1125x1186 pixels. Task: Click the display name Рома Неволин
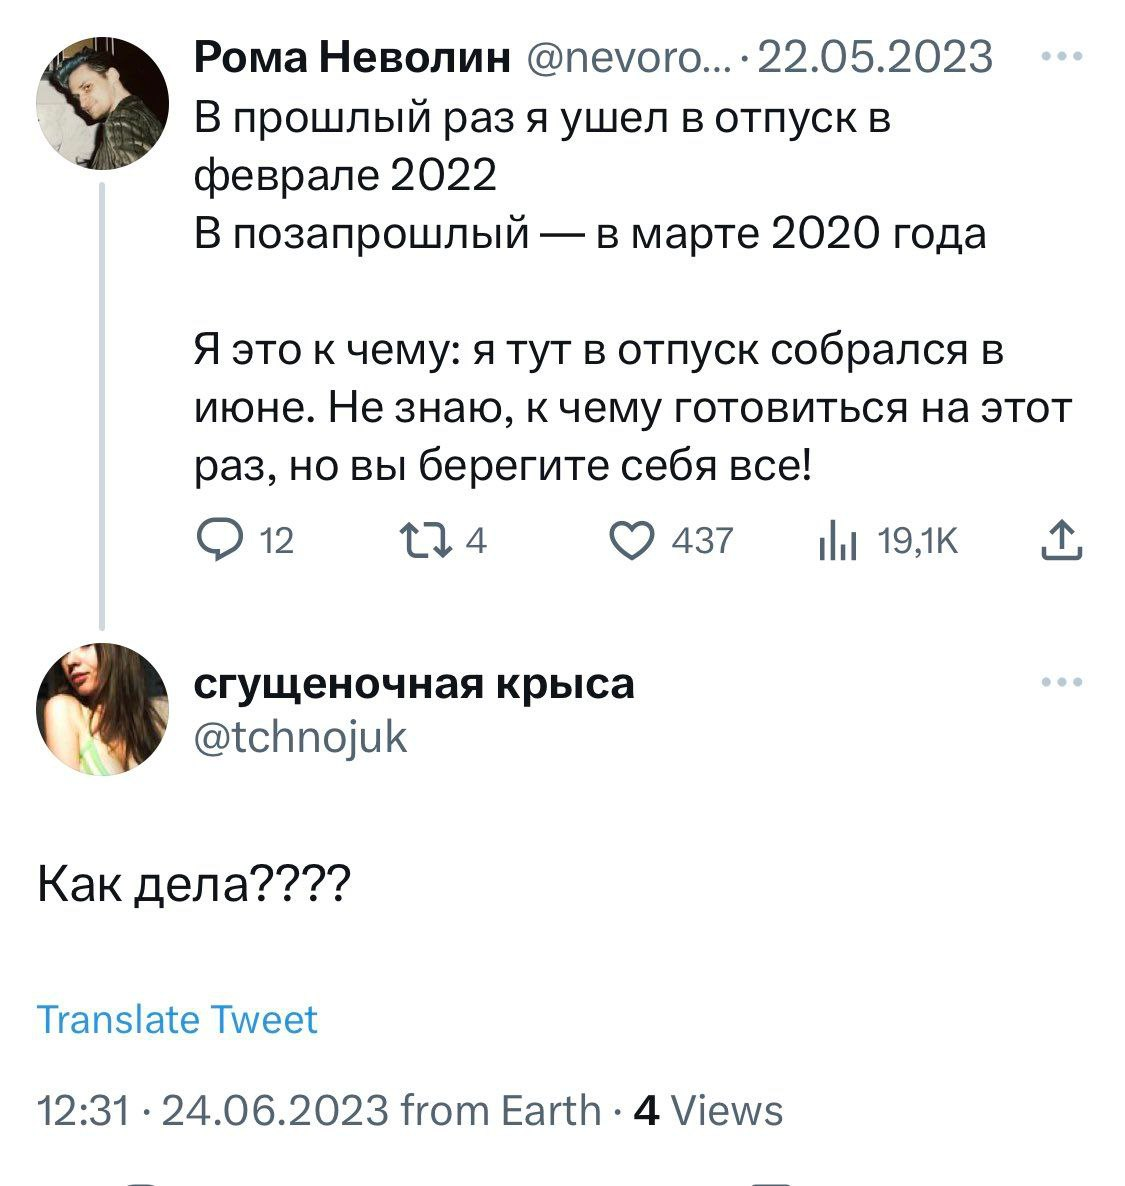[351, 58]
